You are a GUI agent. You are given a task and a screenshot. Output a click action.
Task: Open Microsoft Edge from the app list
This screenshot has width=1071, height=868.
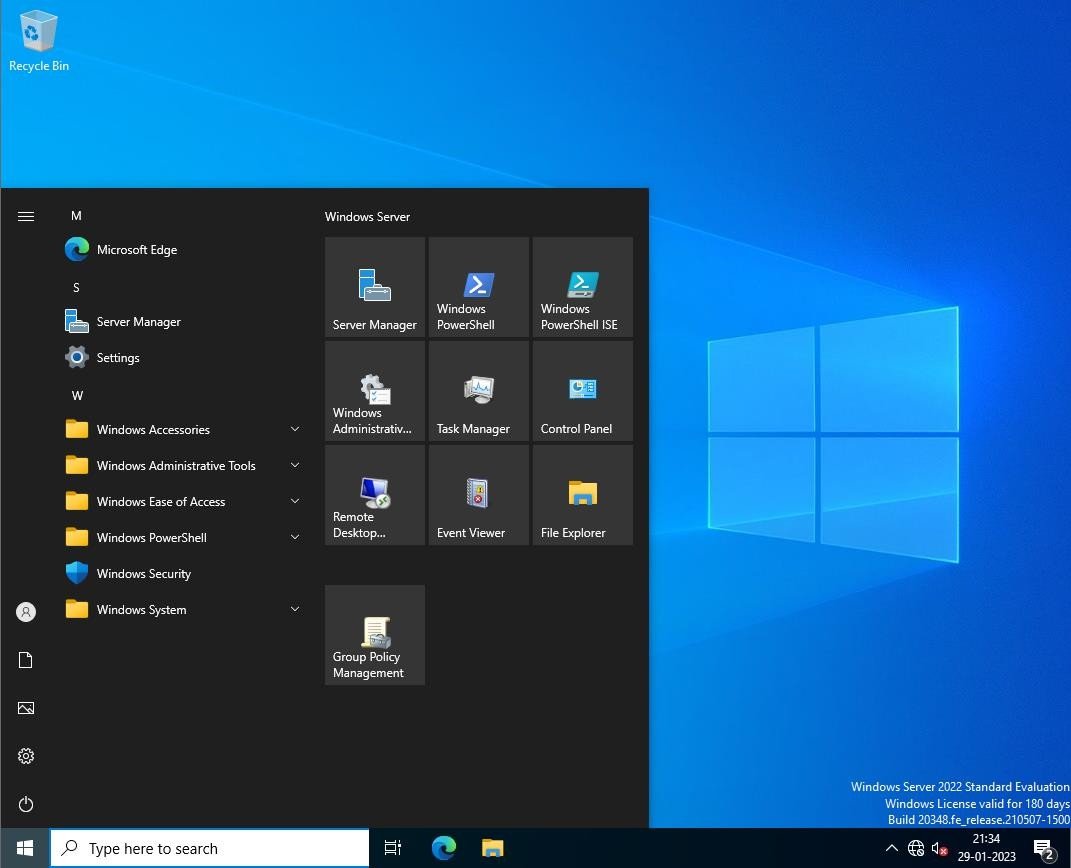point(183,250)
